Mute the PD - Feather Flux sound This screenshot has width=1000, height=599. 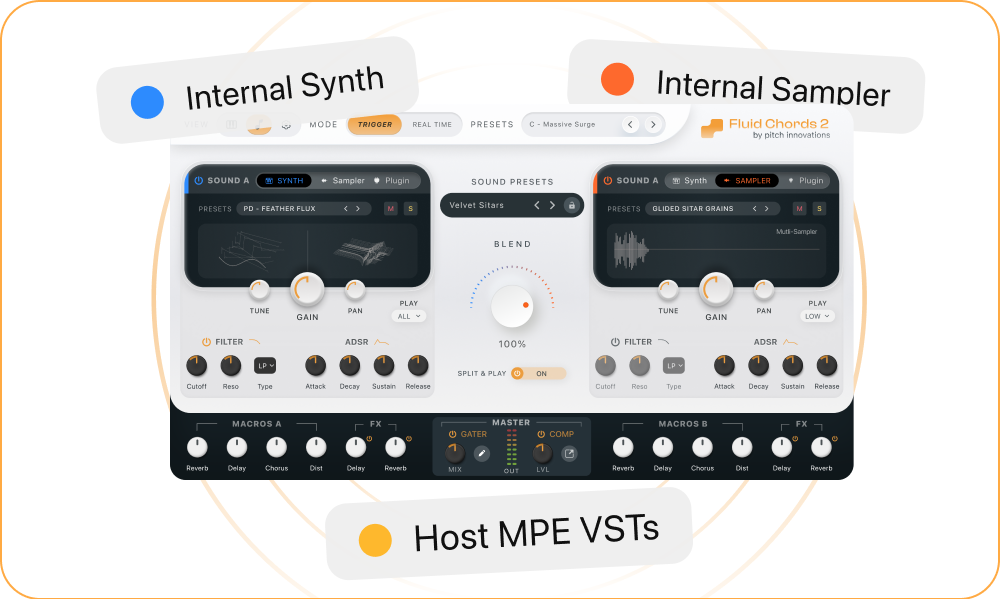tap(390, 209)
